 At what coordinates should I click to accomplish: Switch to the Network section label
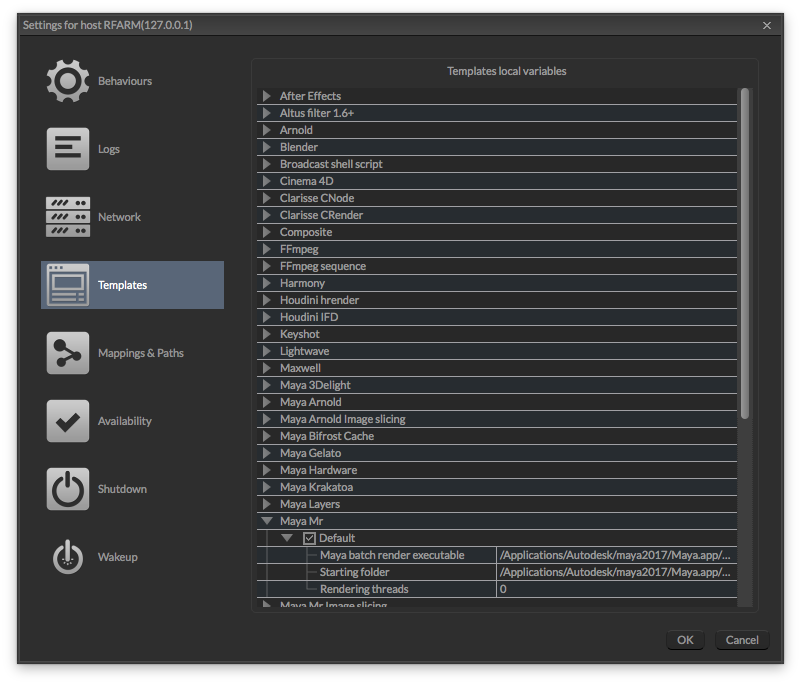pos(119,217)
